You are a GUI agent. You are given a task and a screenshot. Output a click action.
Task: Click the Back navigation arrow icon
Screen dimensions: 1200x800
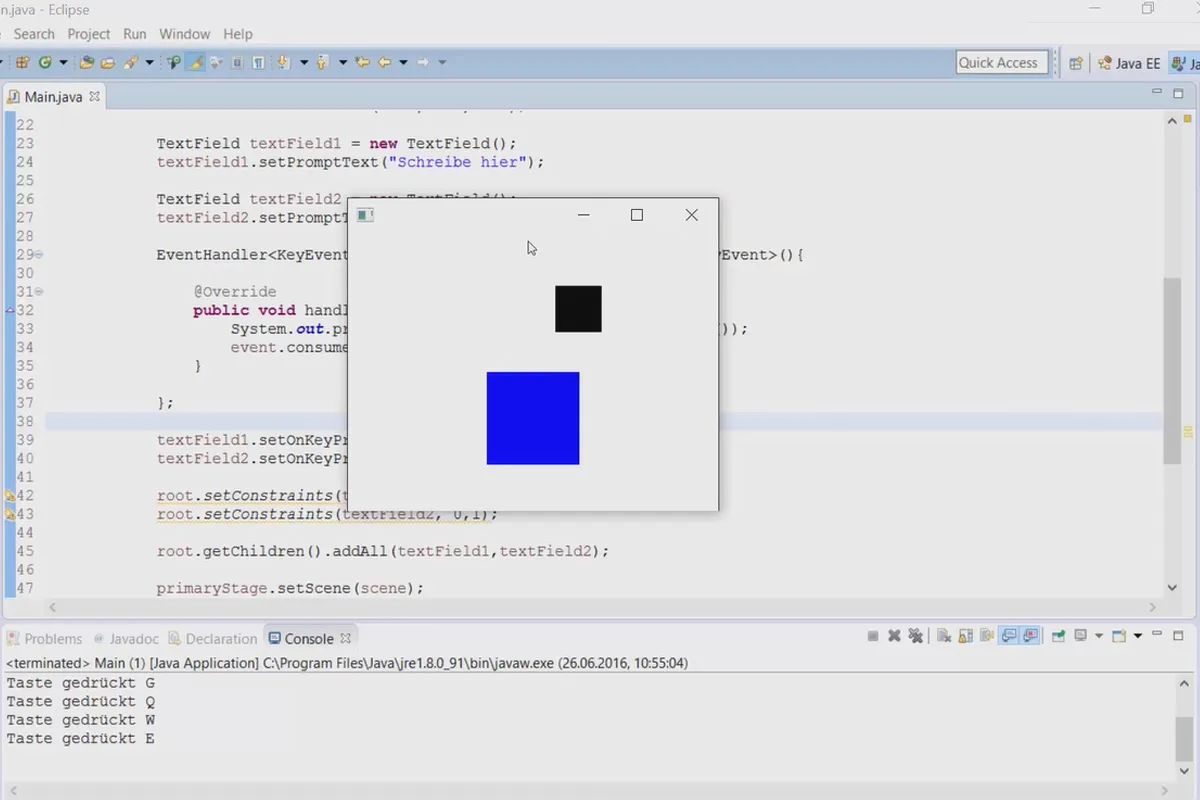pyautogui.click(x=383, y=62)
